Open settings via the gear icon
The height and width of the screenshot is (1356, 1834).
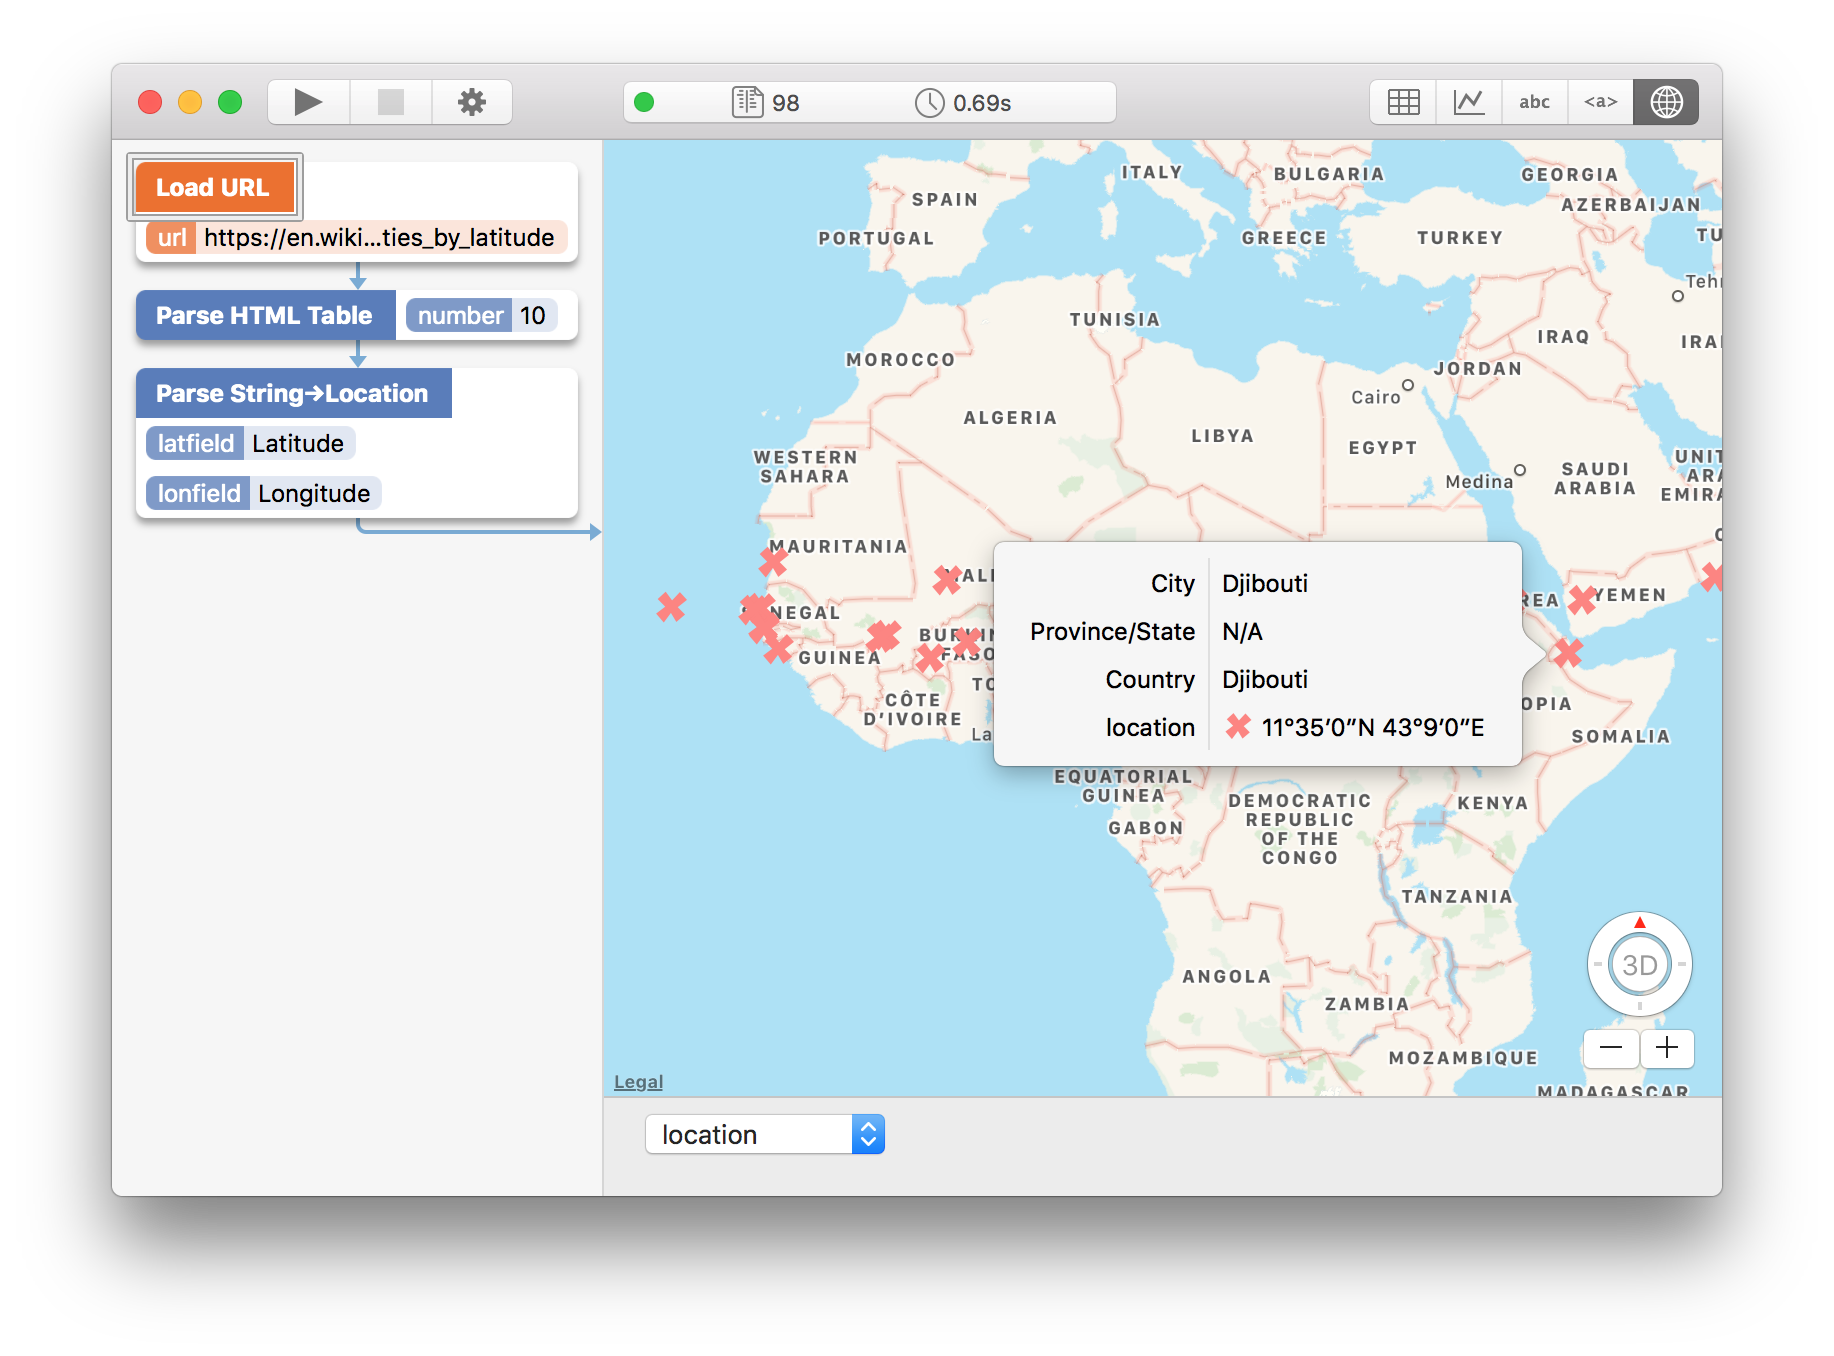click(472, 102)
